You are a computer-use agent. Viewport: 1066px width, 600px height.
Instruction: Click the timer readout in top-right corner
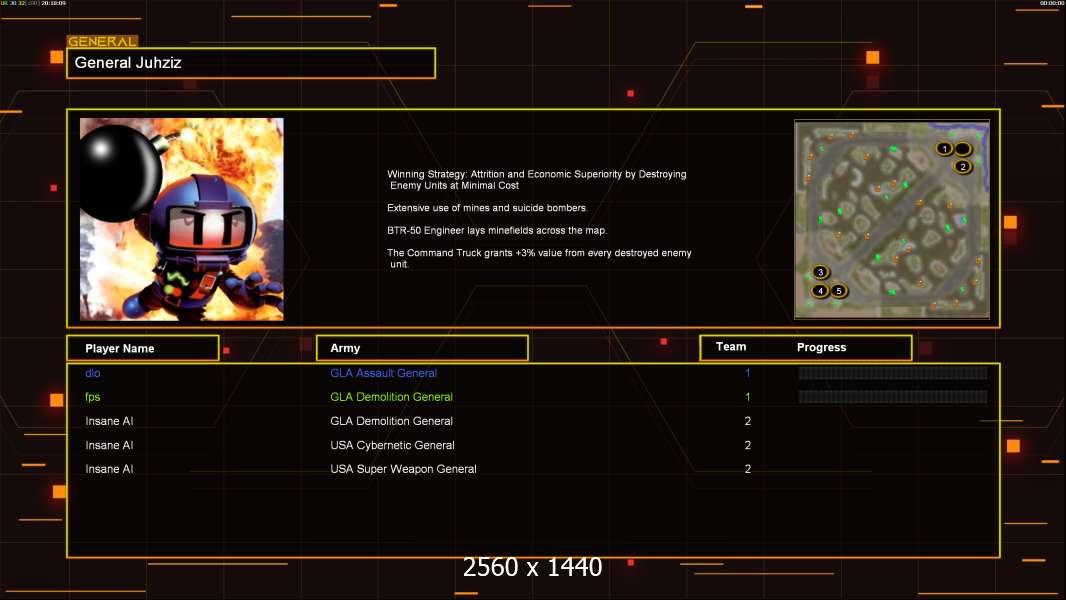point(1051,3)
